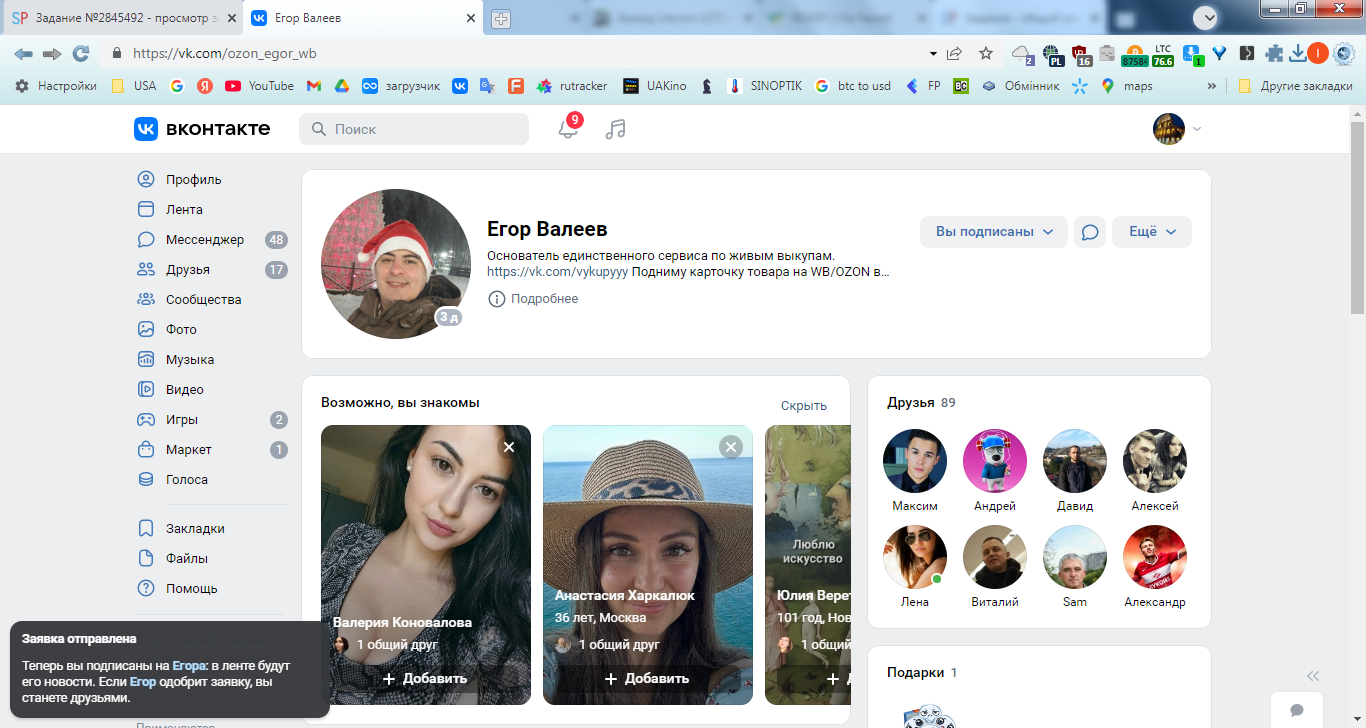1366x728 pixels.
Task: Open the Друзья 89 friends list header
Action: point(921,403)
